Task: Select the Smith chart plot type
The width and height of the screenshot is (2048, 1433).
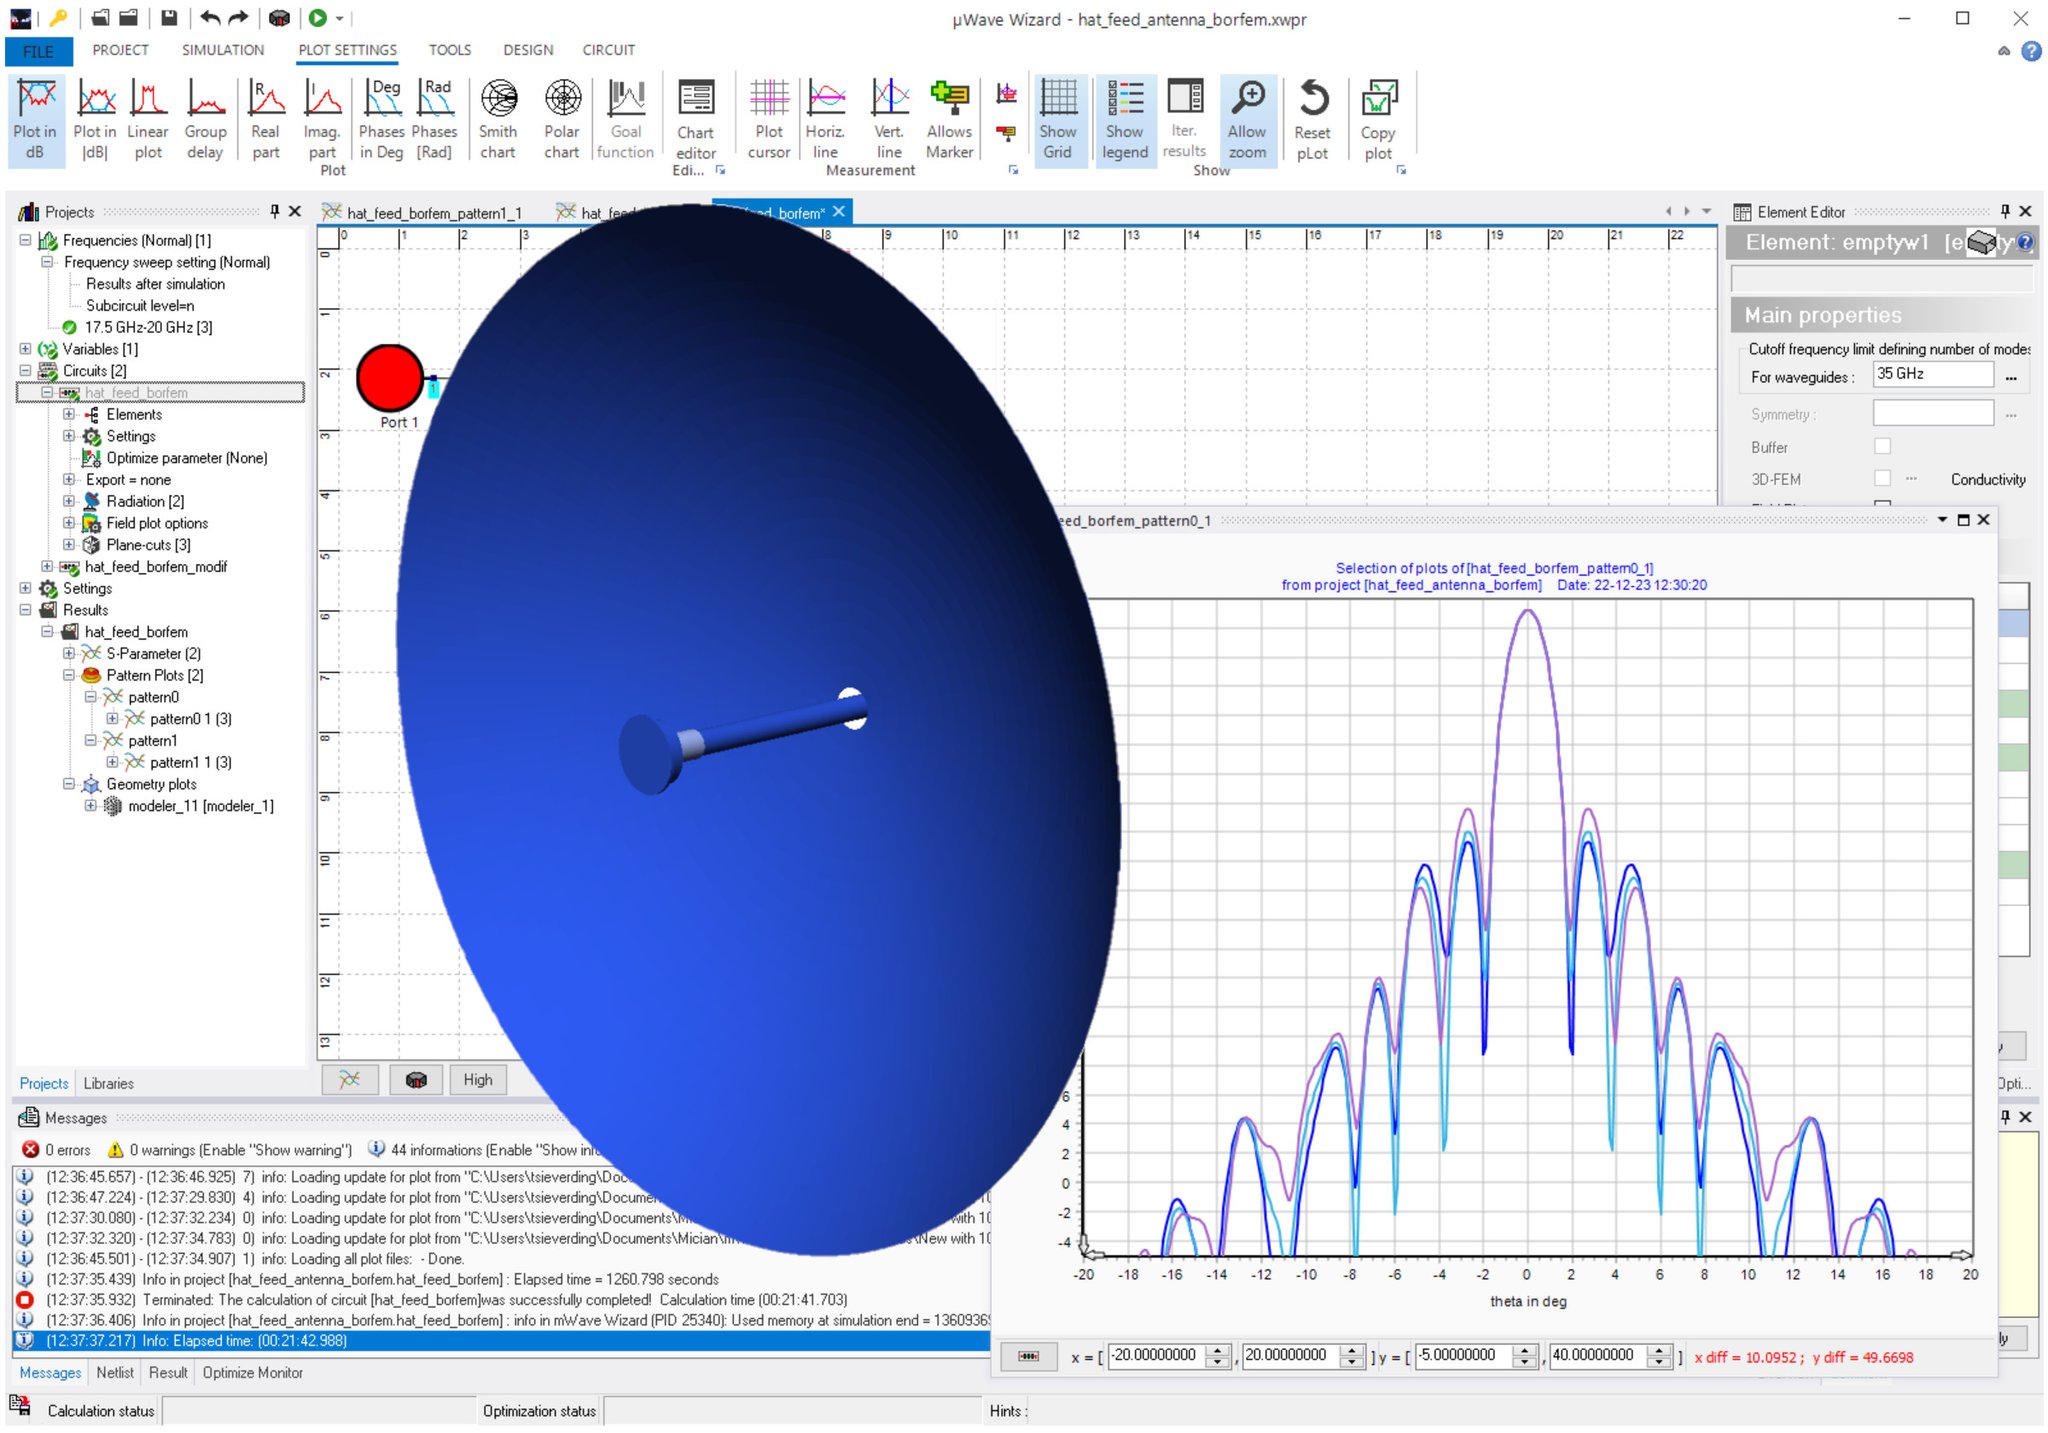Action: [498, 119]
